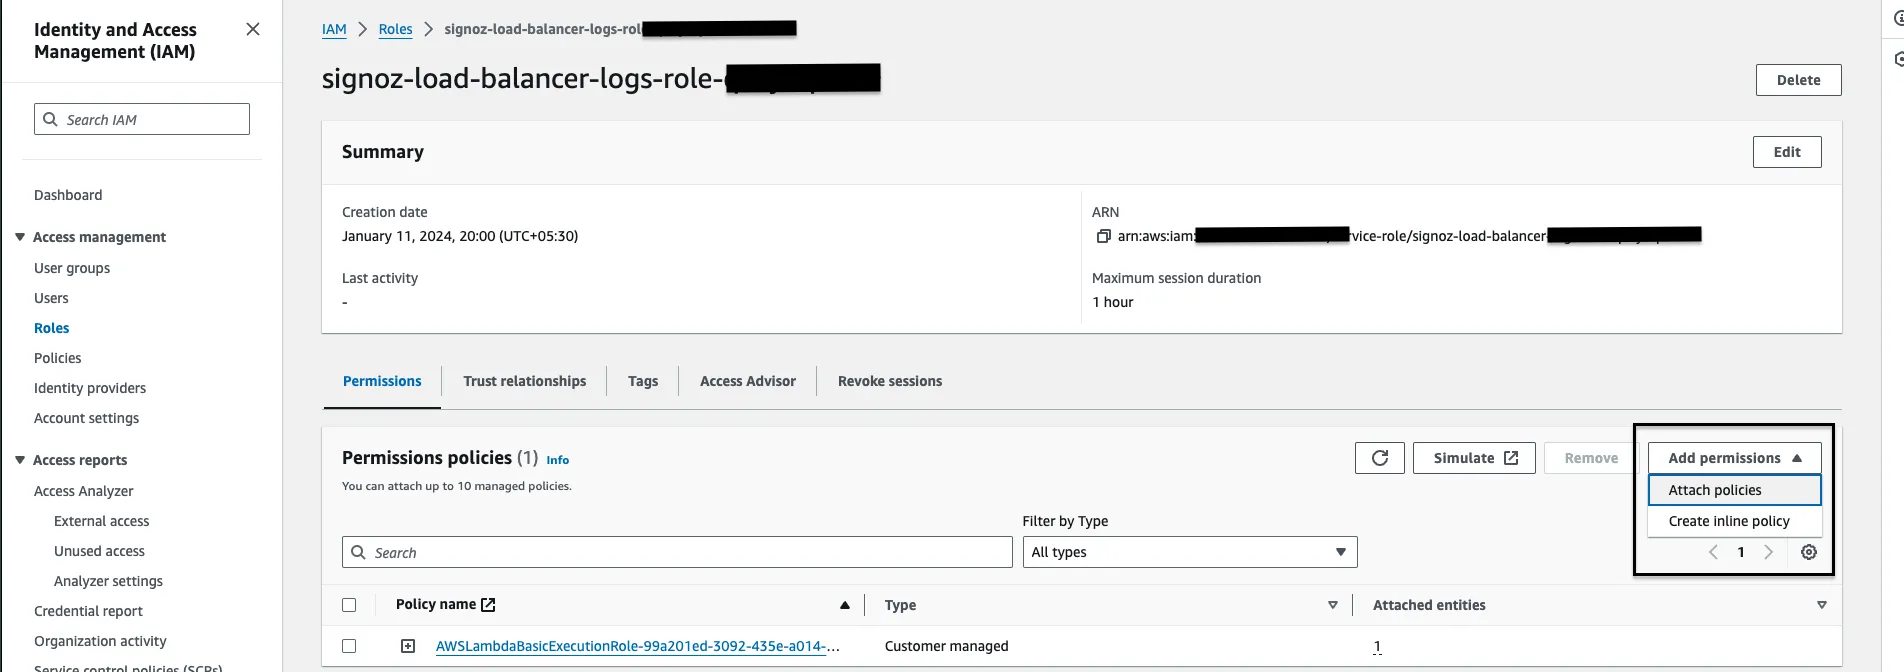This screenshot has height=672, width=1904.
Task: Open External access in the sidebar
Action: pos(102,521)
